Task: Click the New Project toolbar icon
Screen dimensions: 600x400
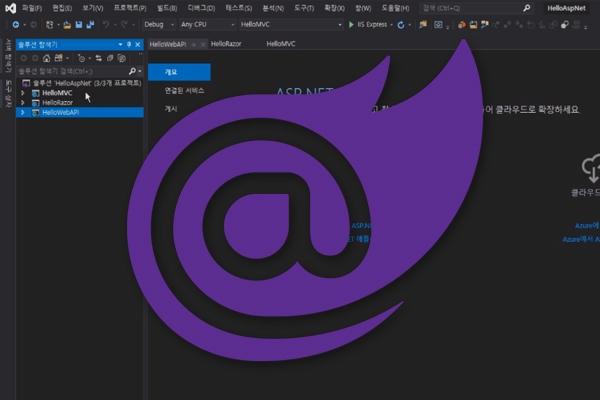Action: tap(49, 24)
